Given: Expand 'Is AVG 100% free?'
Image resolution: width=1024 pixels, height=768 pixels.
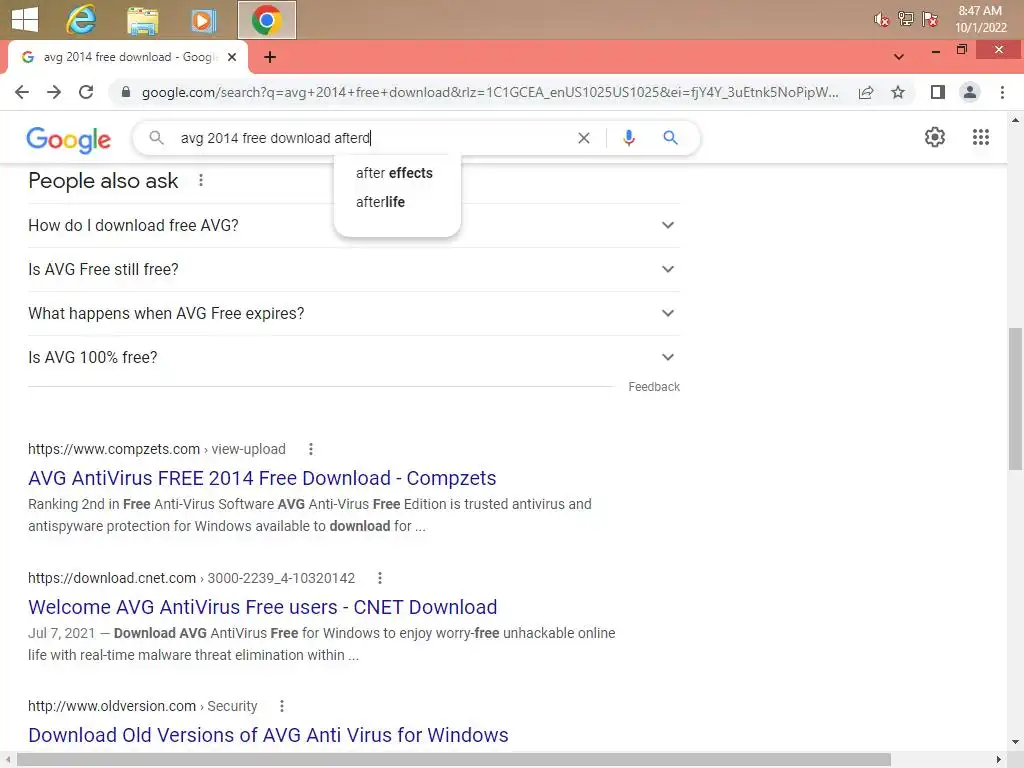Looking at the screenshot, I should pyautogui.click(x=354, y=357).
